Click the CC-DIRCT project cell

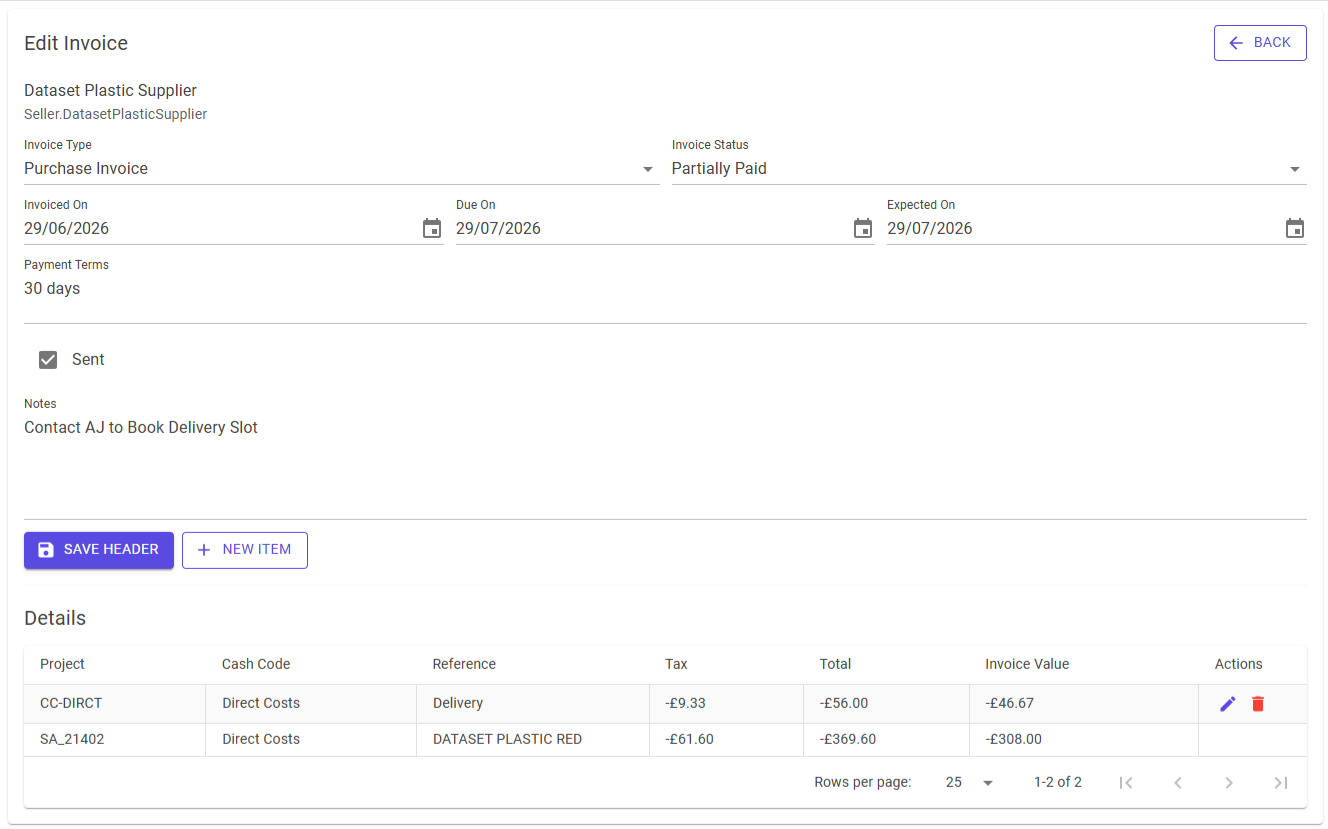[x=115, y=704]
